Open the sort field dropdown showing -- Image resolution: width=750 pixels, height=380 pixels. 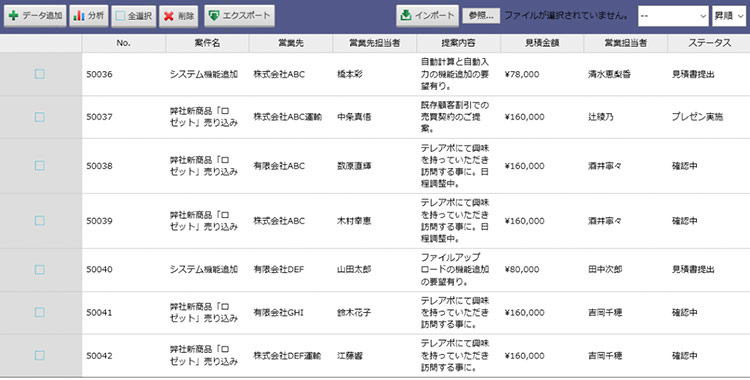673,16
